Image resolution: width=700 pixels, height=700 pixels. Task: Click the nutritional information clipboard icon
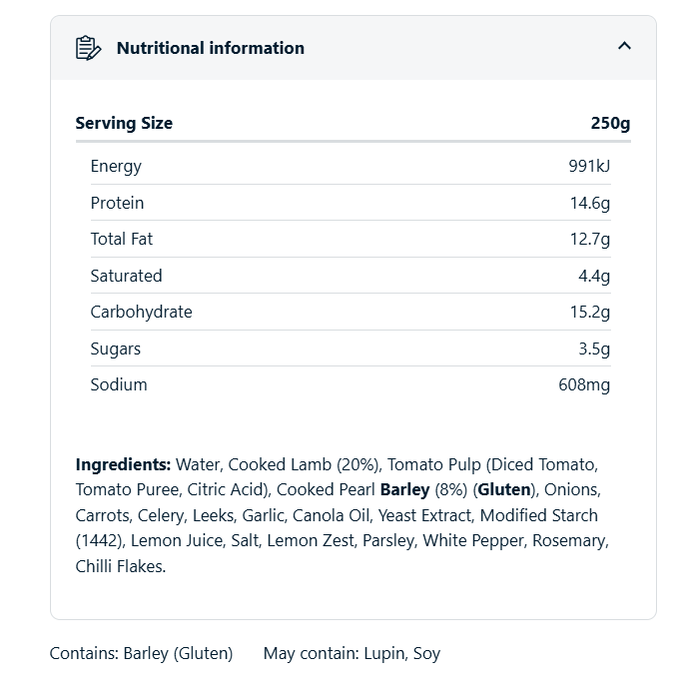(x=88, y=48)
